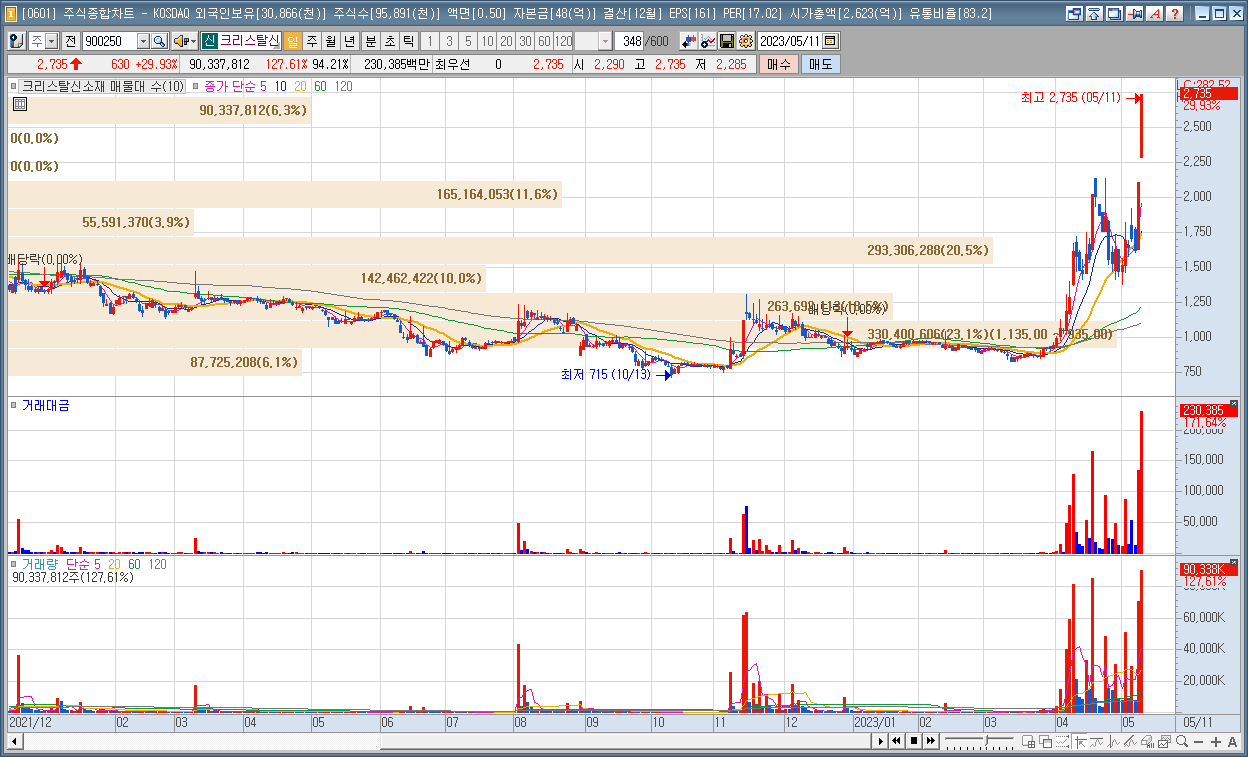
Task: Zoom in chart with the plus icon
Action: 1215,741
